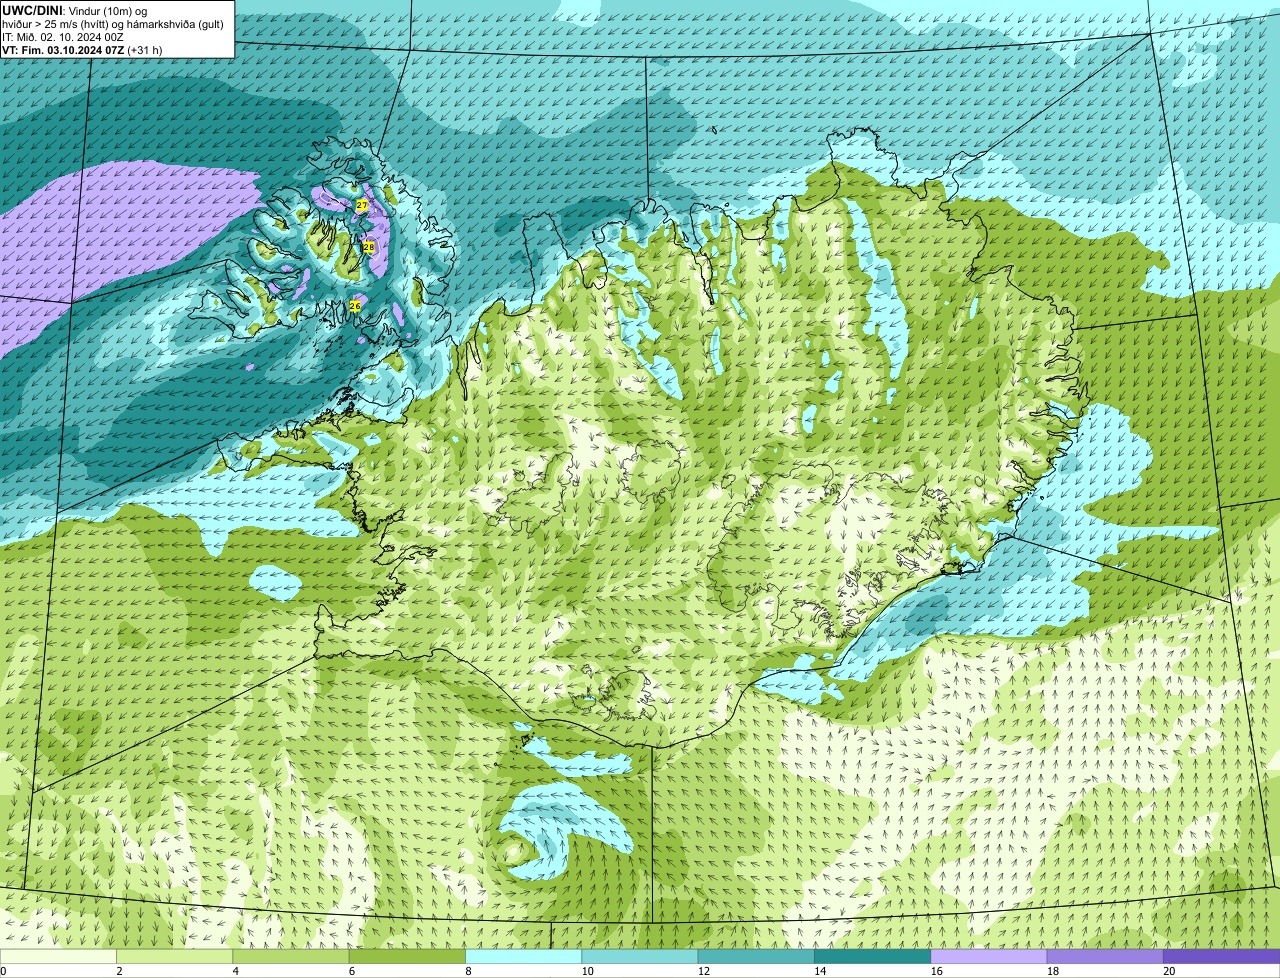Select the 6–8 m/s olive green legend color
Image resolution: width=1280 pixels, height=978 pixels.
pos(407,957)
